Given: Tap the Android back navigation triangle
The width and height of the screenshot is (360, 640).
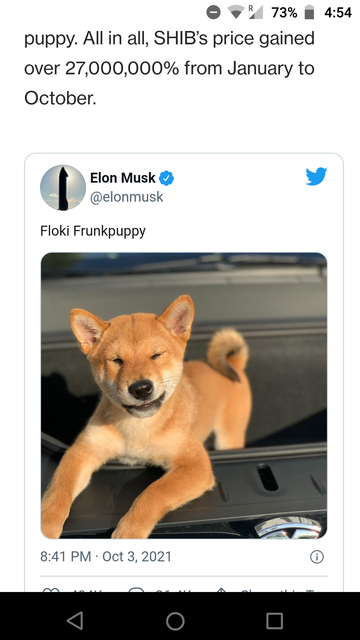Looking at the screenshot, I should [x=76, y=620].
